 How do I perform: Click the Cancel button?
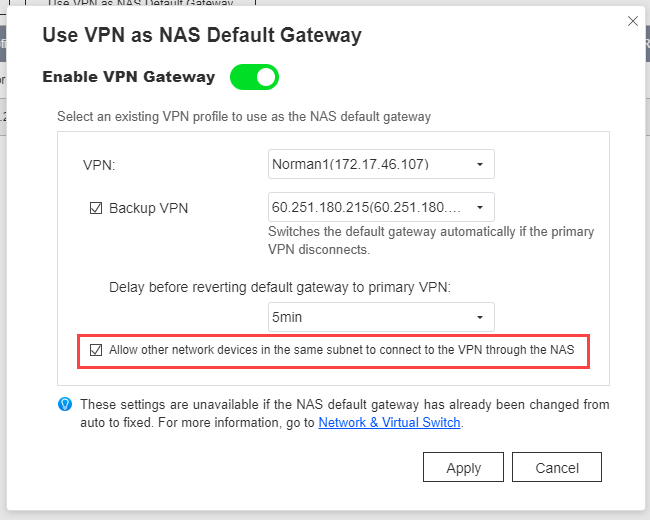click(557, 467)
